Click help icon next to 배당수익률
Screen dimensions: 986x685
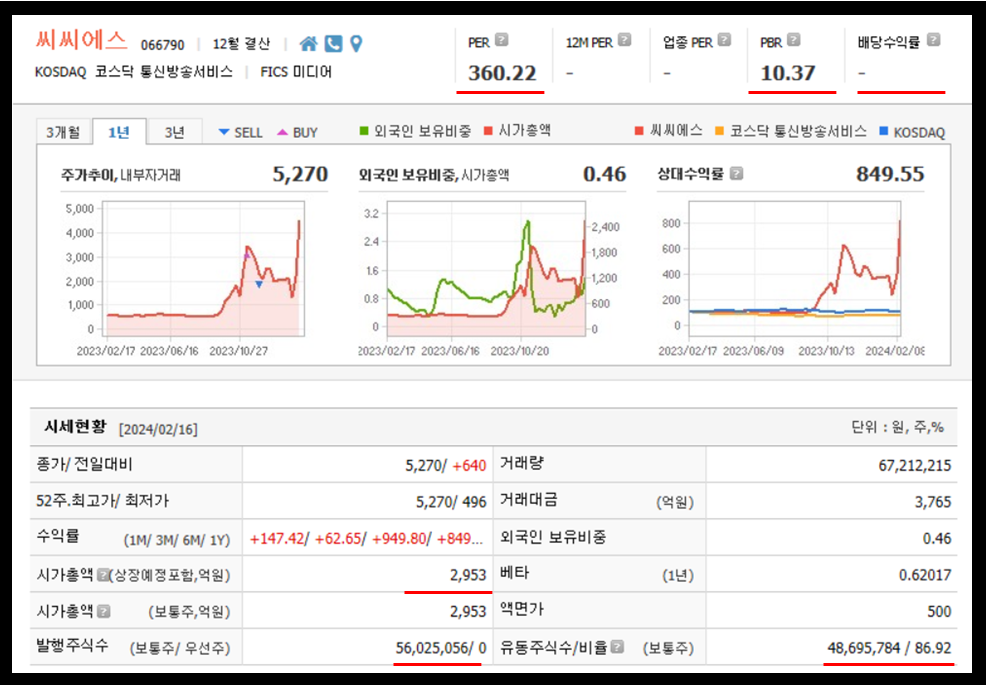click(934, 40)
